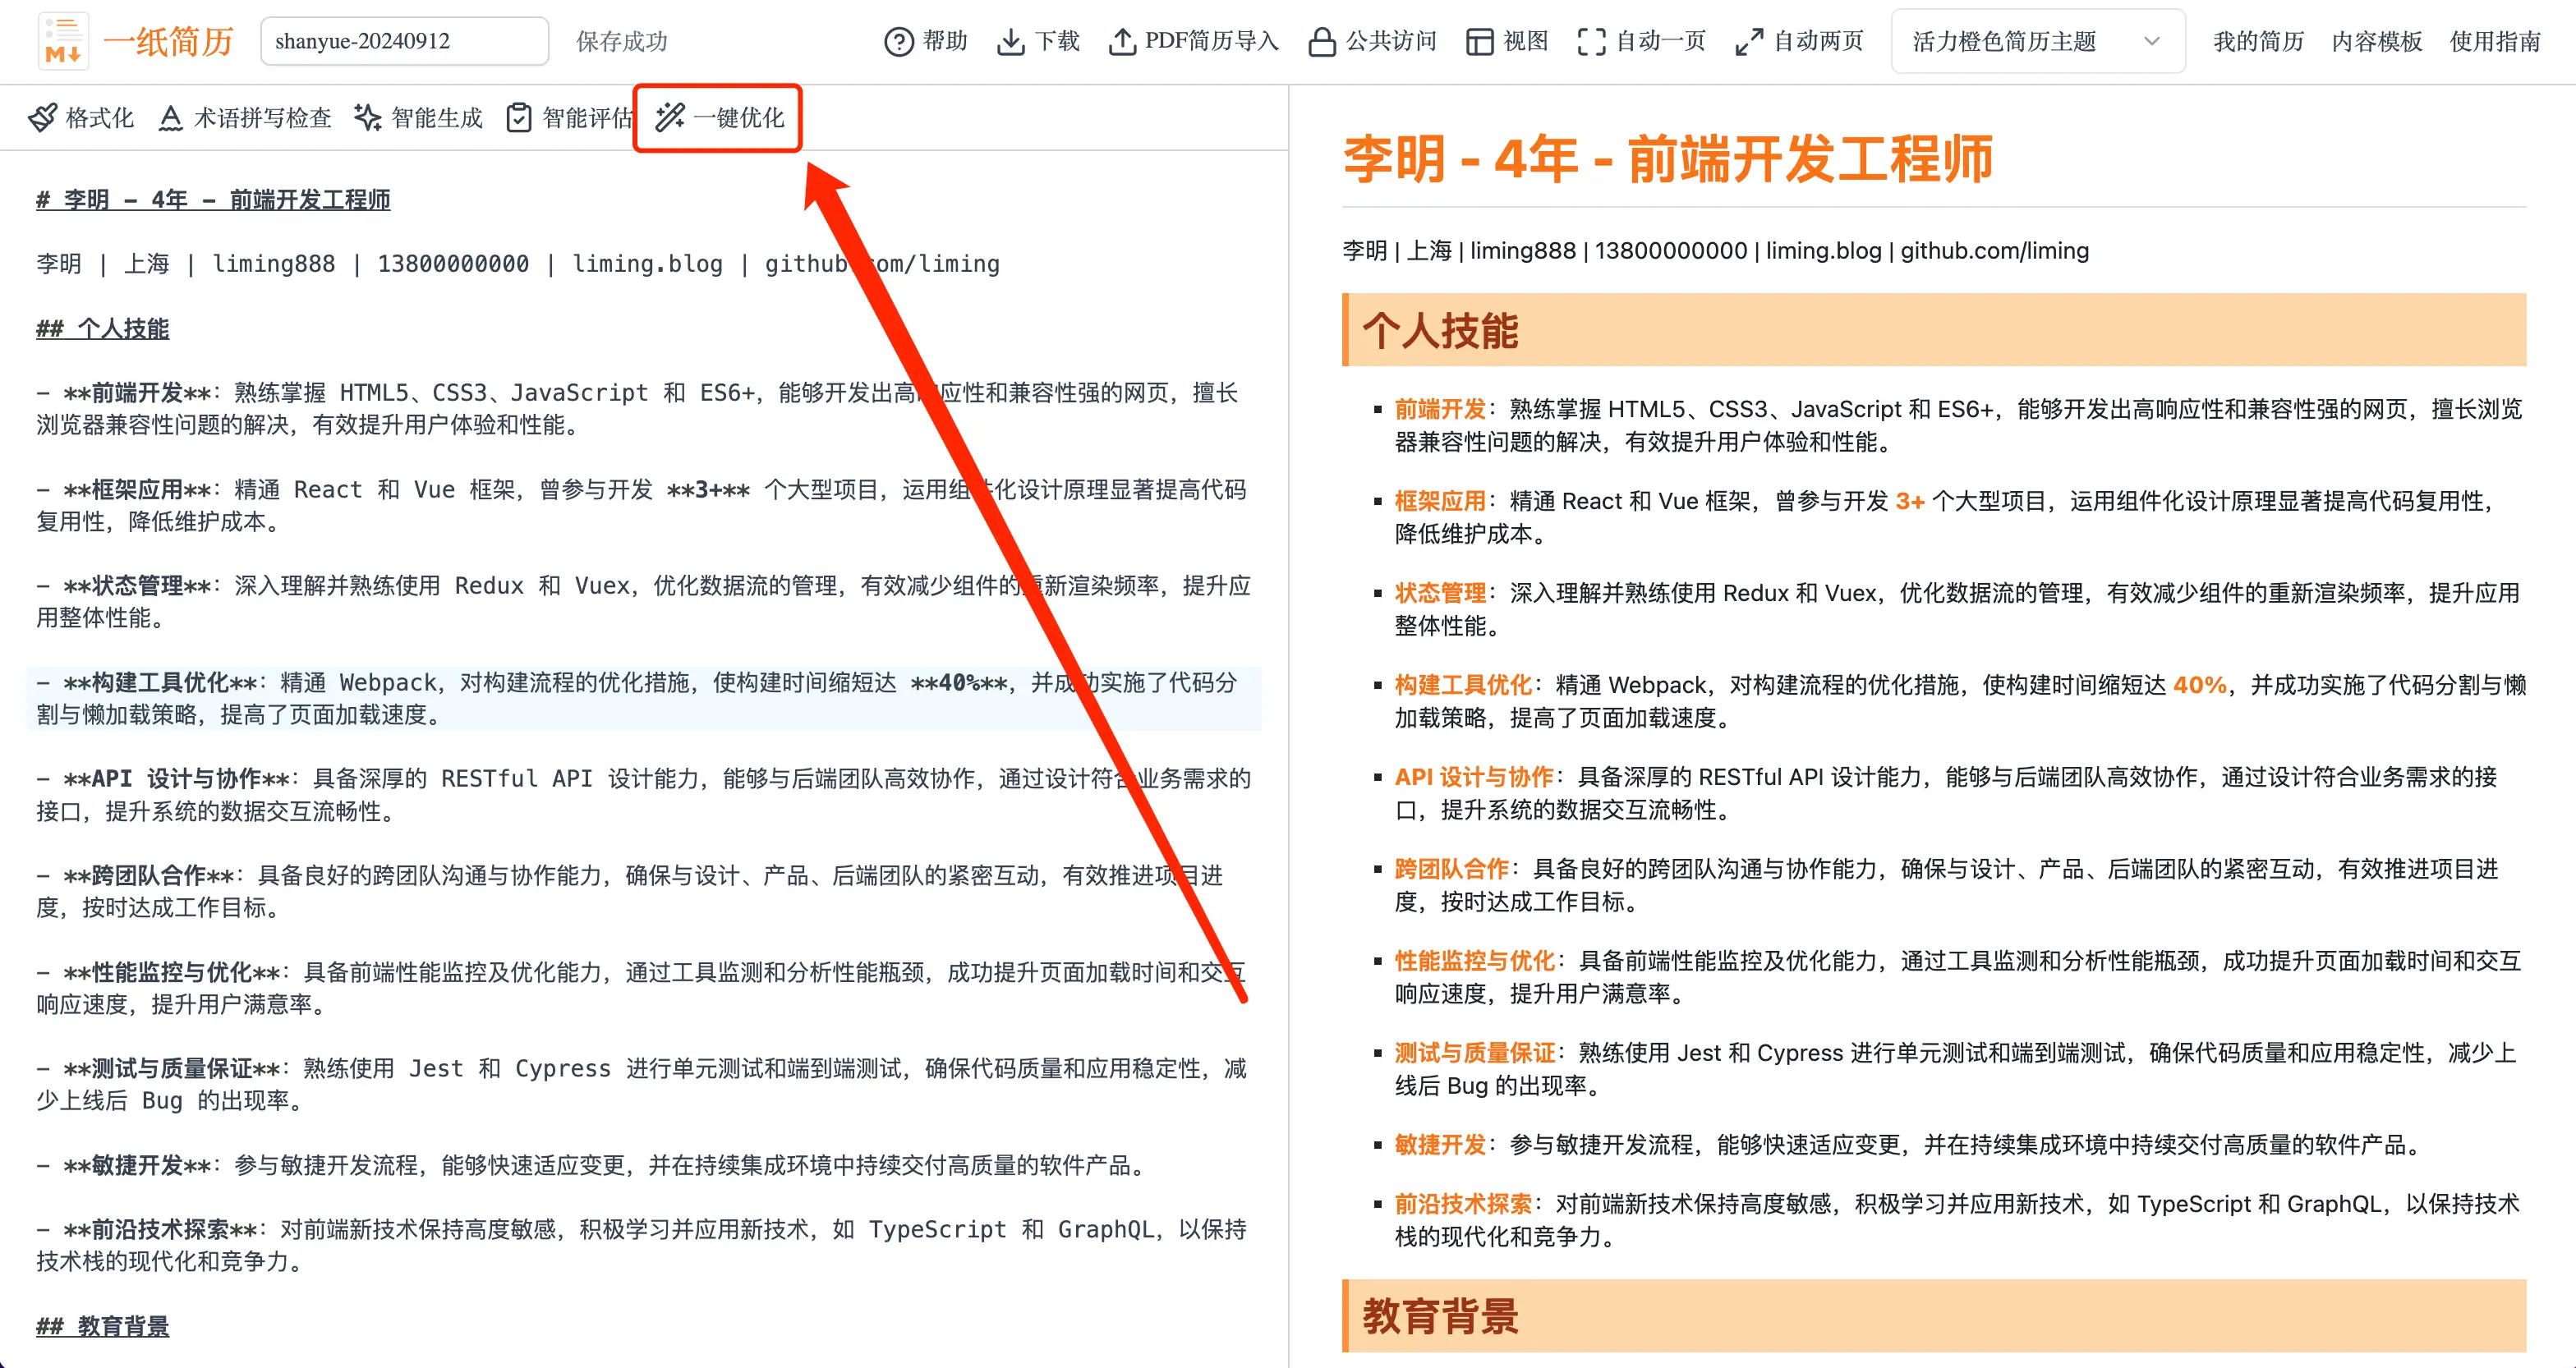Open 使用指南 in the top navigation

[2494, 42]
